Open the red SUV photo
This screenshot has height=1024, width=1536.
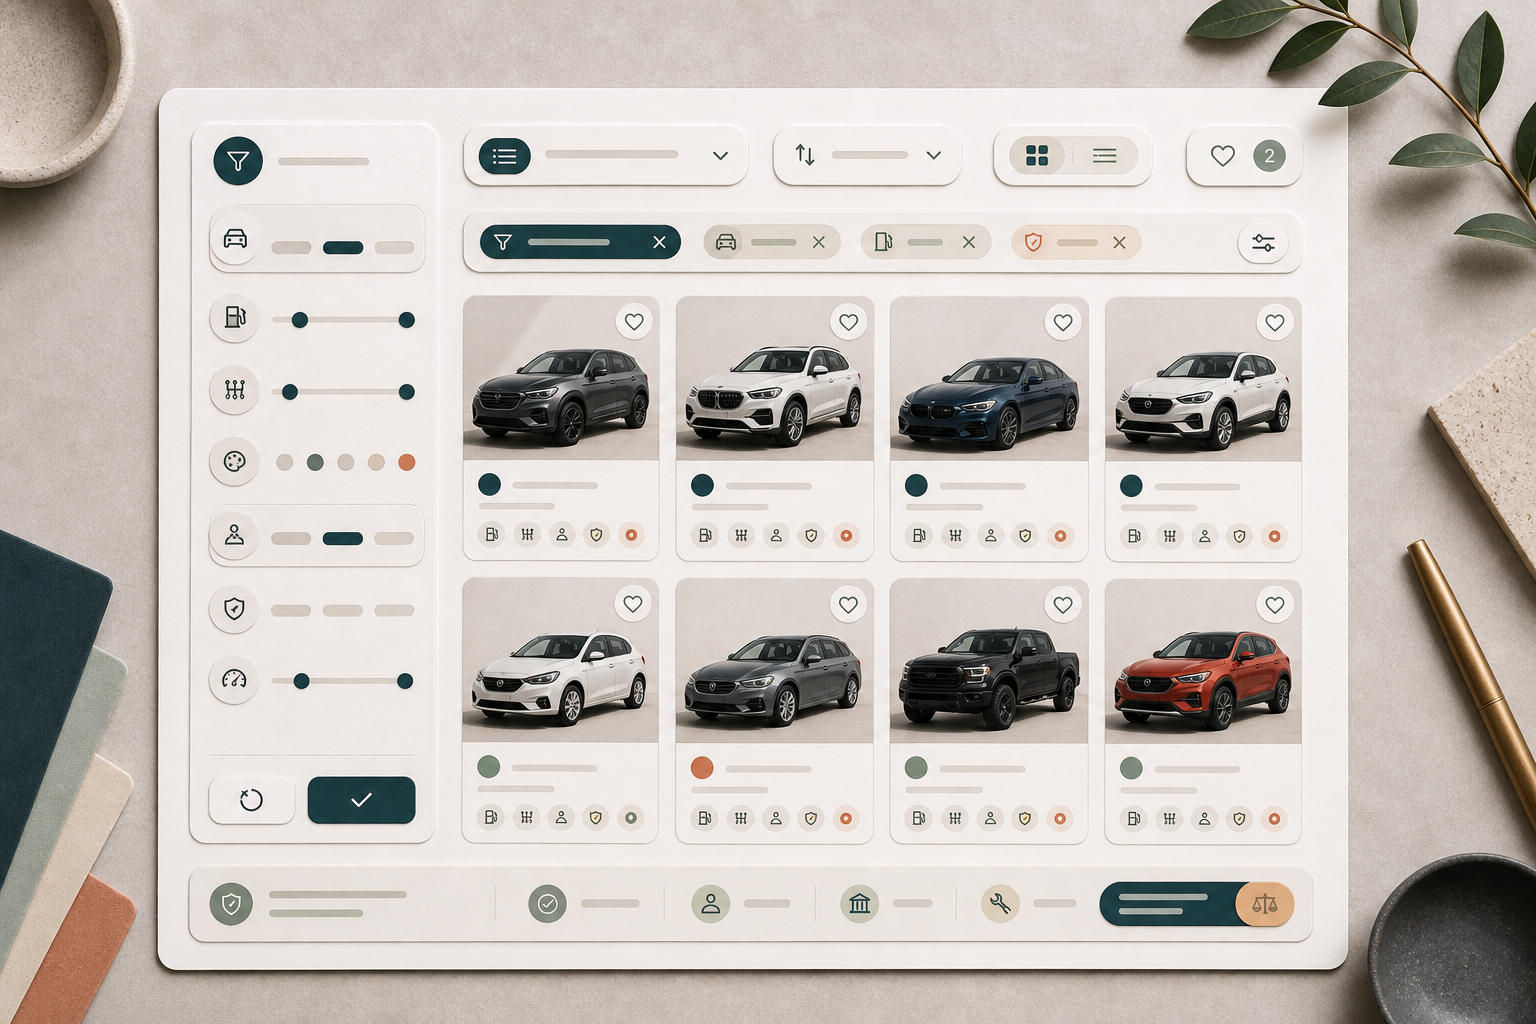click(1203, 661)
